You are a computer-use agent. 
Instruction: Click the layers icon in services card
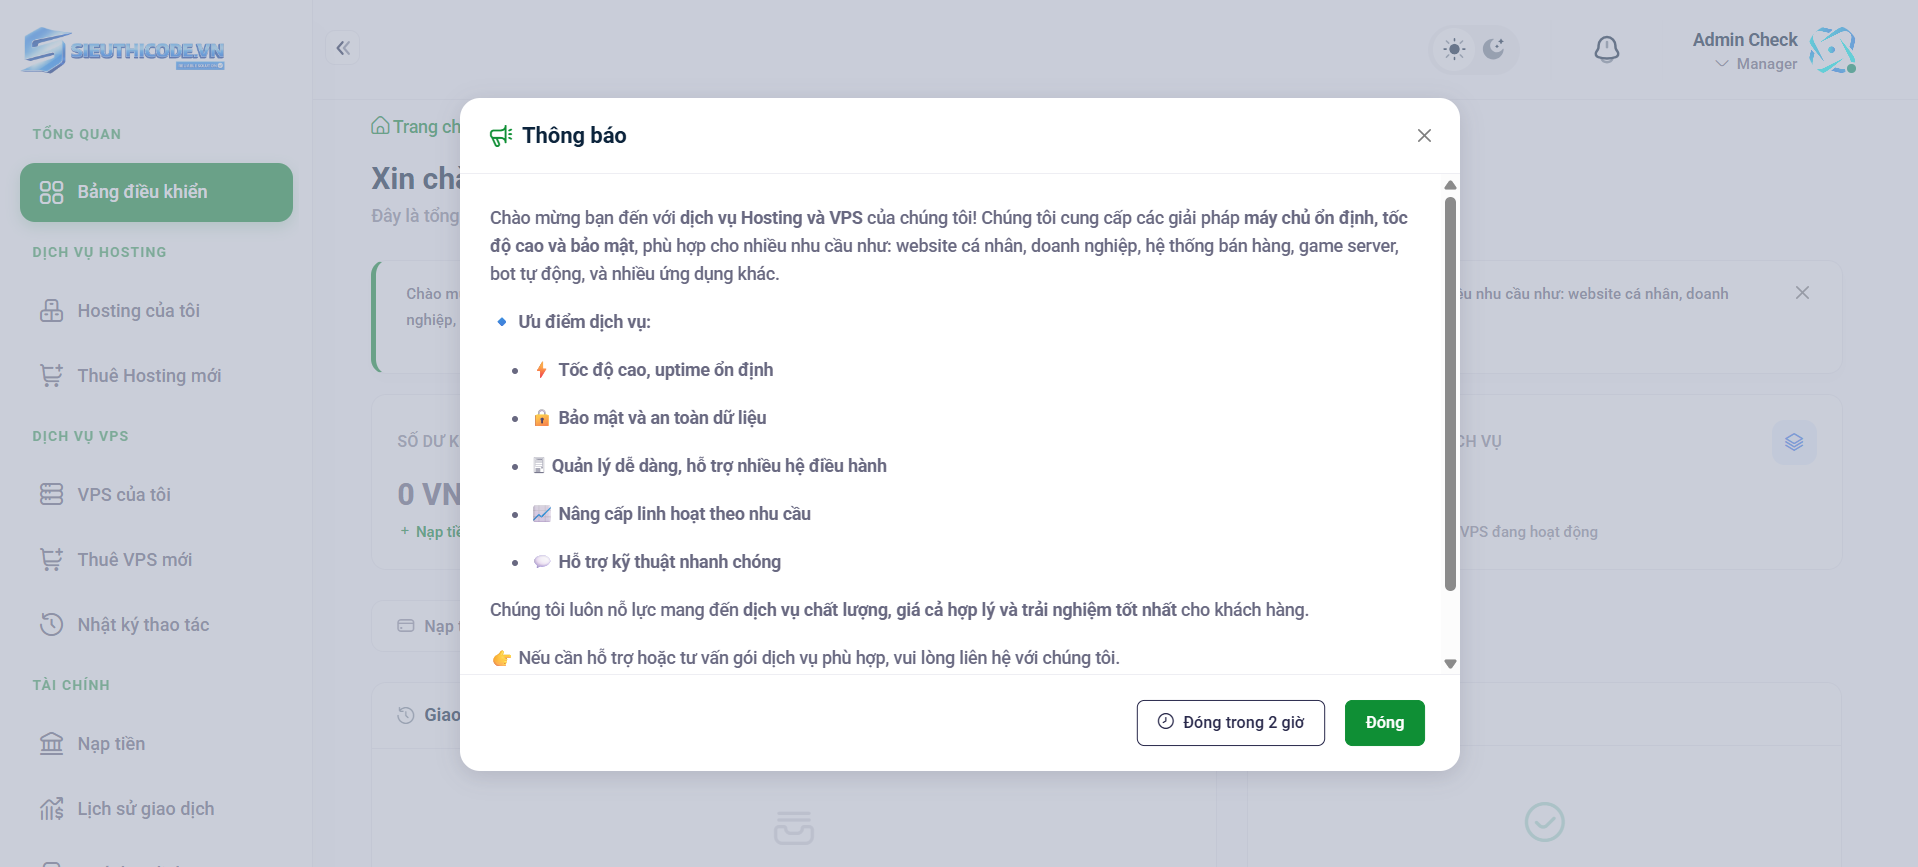[x=1794, y=442]
